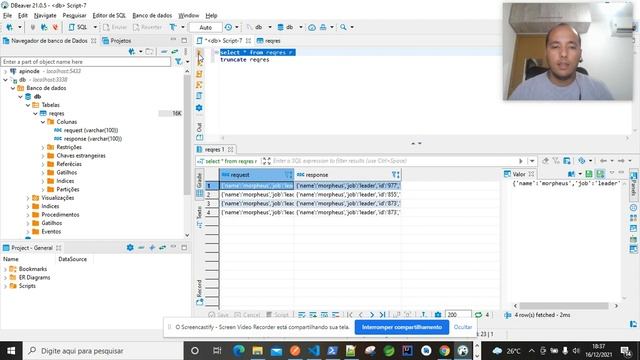640x360 pixels.
Task: Open the filter history dropdown arrow
Action: [531, 161]
